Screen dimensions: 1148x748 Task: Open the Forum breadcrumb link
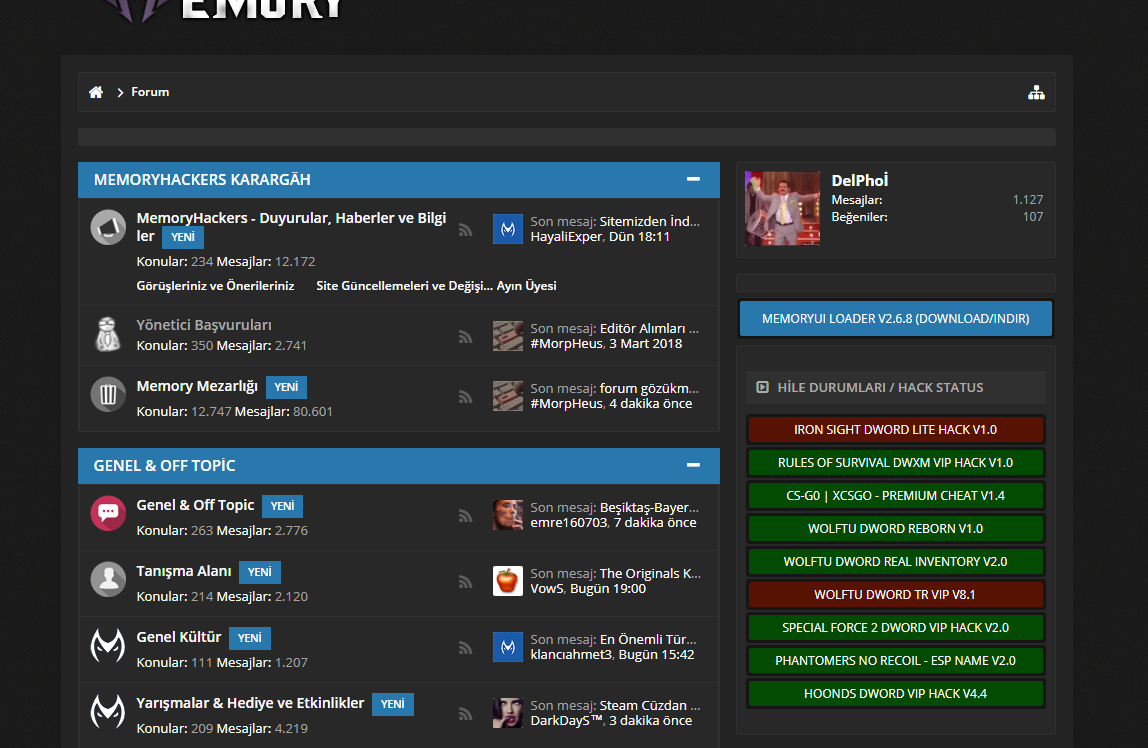[x=150, y=92]
